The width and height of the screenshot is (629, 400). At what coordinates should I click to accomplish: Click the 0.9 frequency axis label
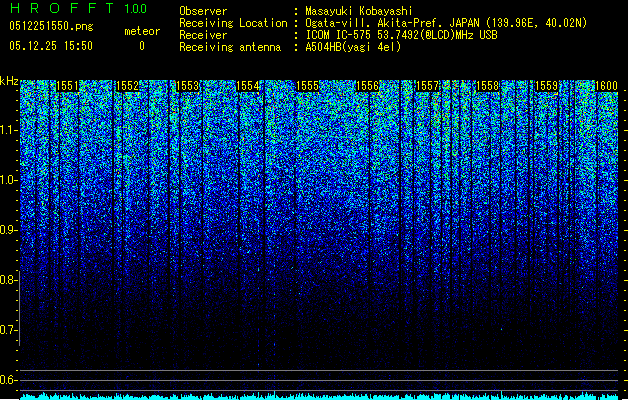[x=8, y=230]
